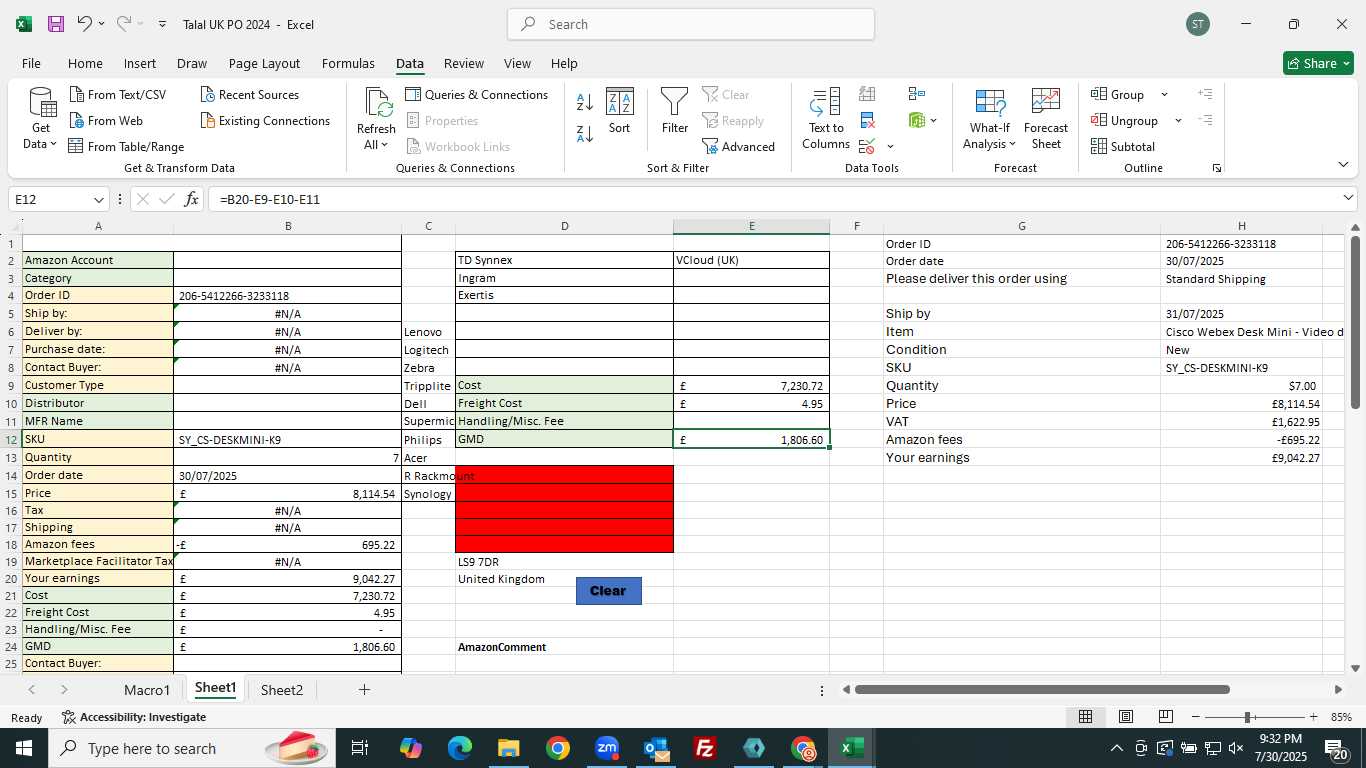This screenshot has height=768, width=1366.
Task: Open the Name Box dropdown
Action: (x=98, y=200)
